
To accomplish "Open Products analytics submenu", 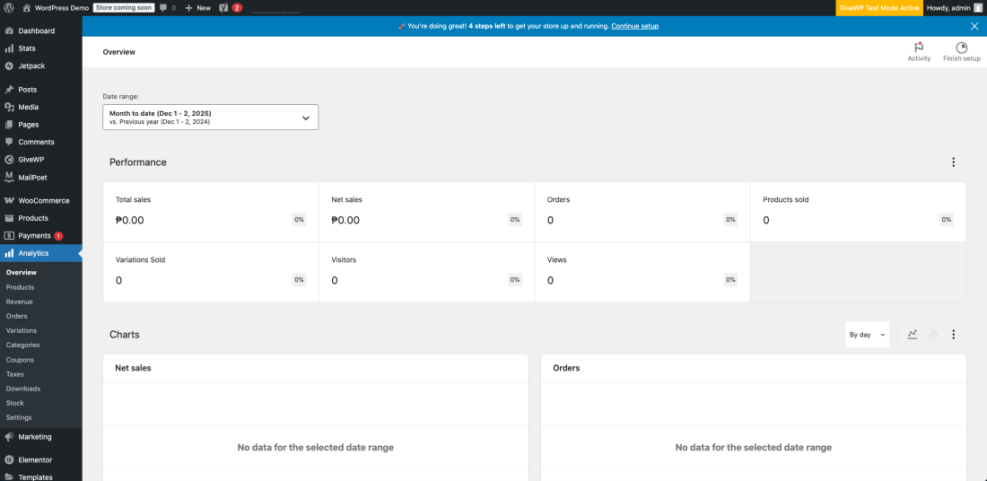I will coord(20,287).
